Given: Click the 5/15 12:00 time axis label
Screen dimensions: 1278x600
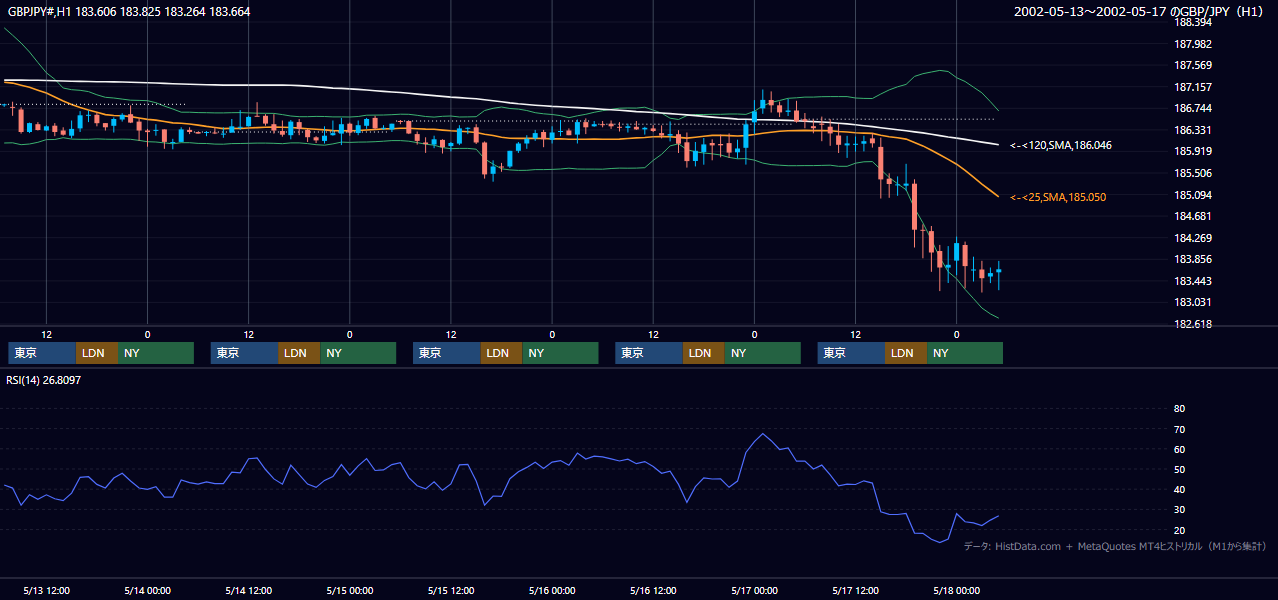Looking at the screenshot, I should [x=450, y=590].
